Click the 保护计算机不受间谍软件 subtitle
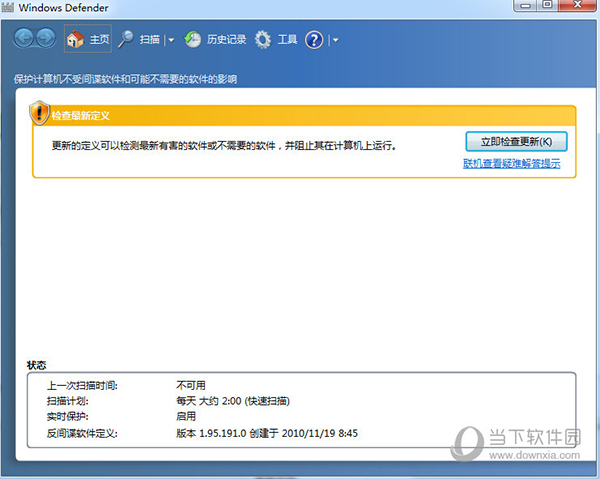The image size is (600, 479). pos(125,79)
